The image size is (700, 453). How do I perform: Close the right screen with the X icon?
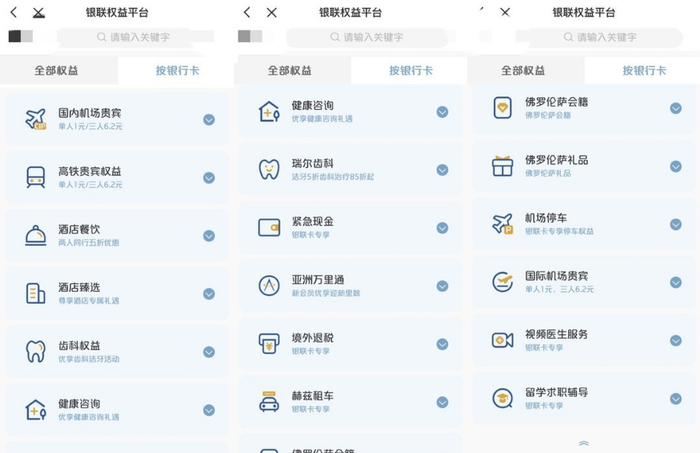(505, 12)
